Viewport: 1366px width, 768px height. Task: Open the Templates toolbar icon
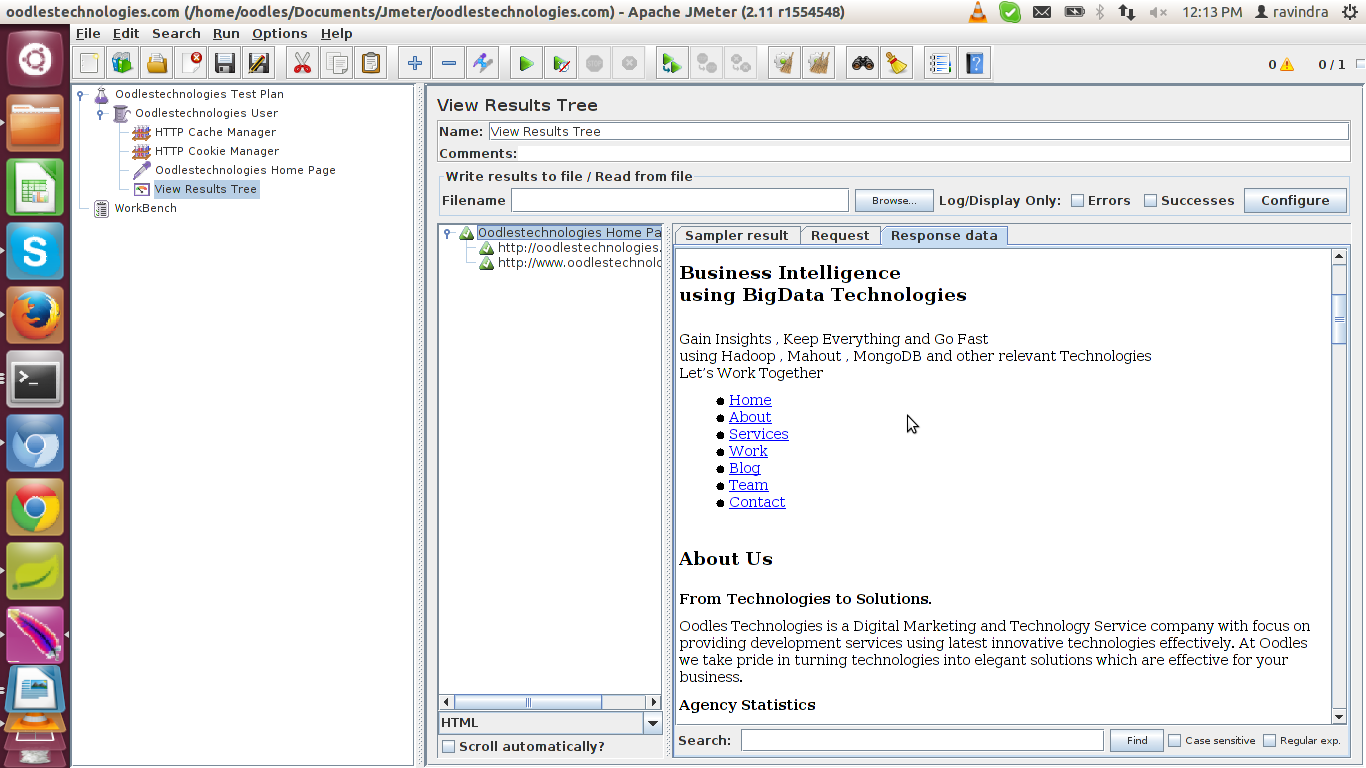123,64
